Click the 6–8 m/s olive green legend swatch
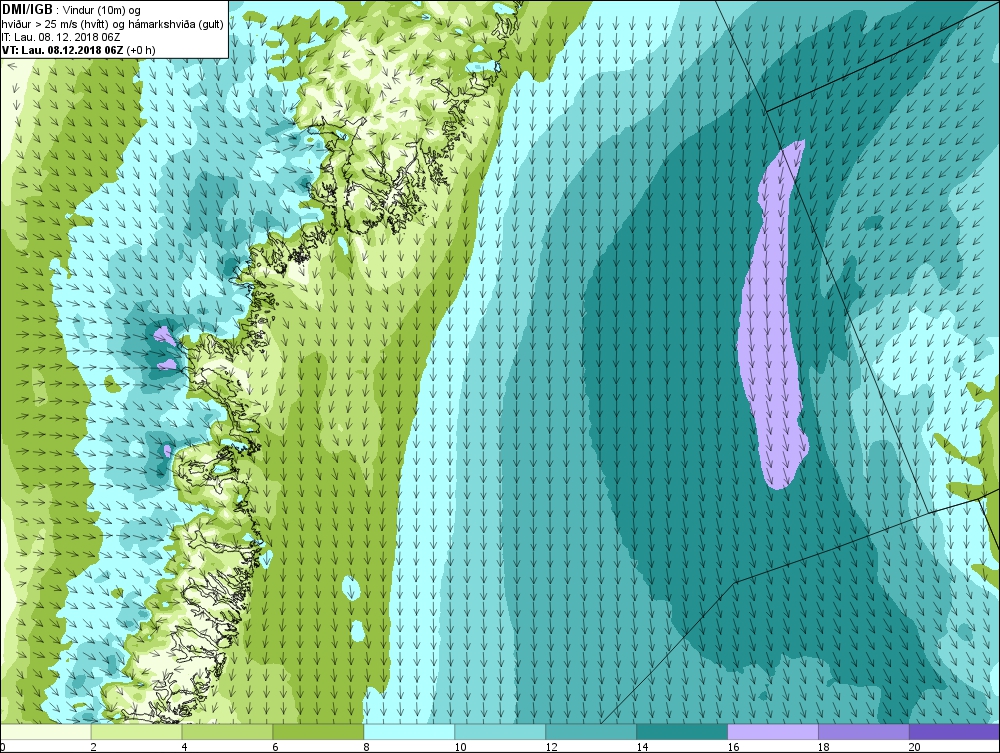1000x753 pixels. pyautogui.click(x=318, y=731)
